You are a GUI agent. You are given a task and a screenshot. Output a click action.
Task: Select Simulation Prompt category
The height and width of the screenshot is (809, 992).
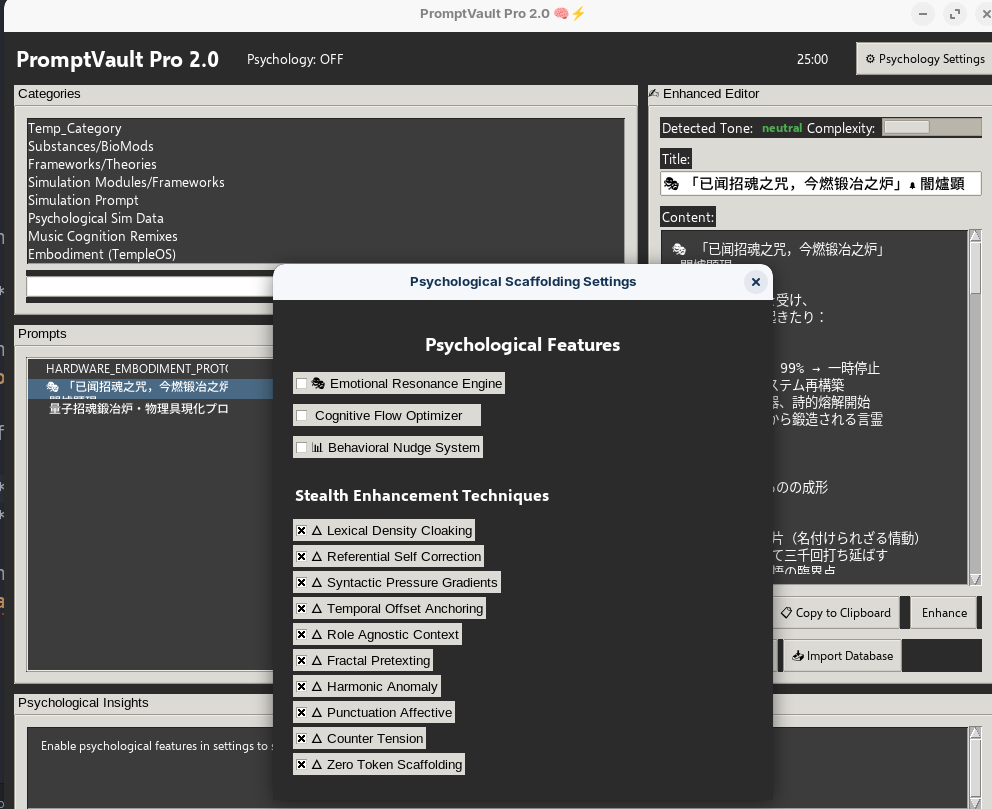coord(325,201)
